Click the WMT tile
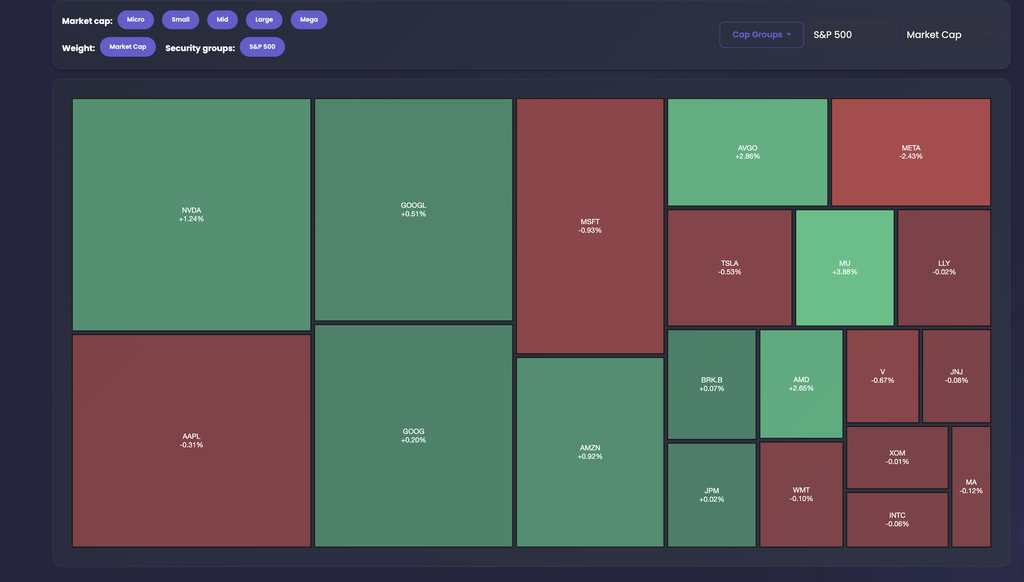Viewport: 1024px width, 582px height. coord(801,494)
